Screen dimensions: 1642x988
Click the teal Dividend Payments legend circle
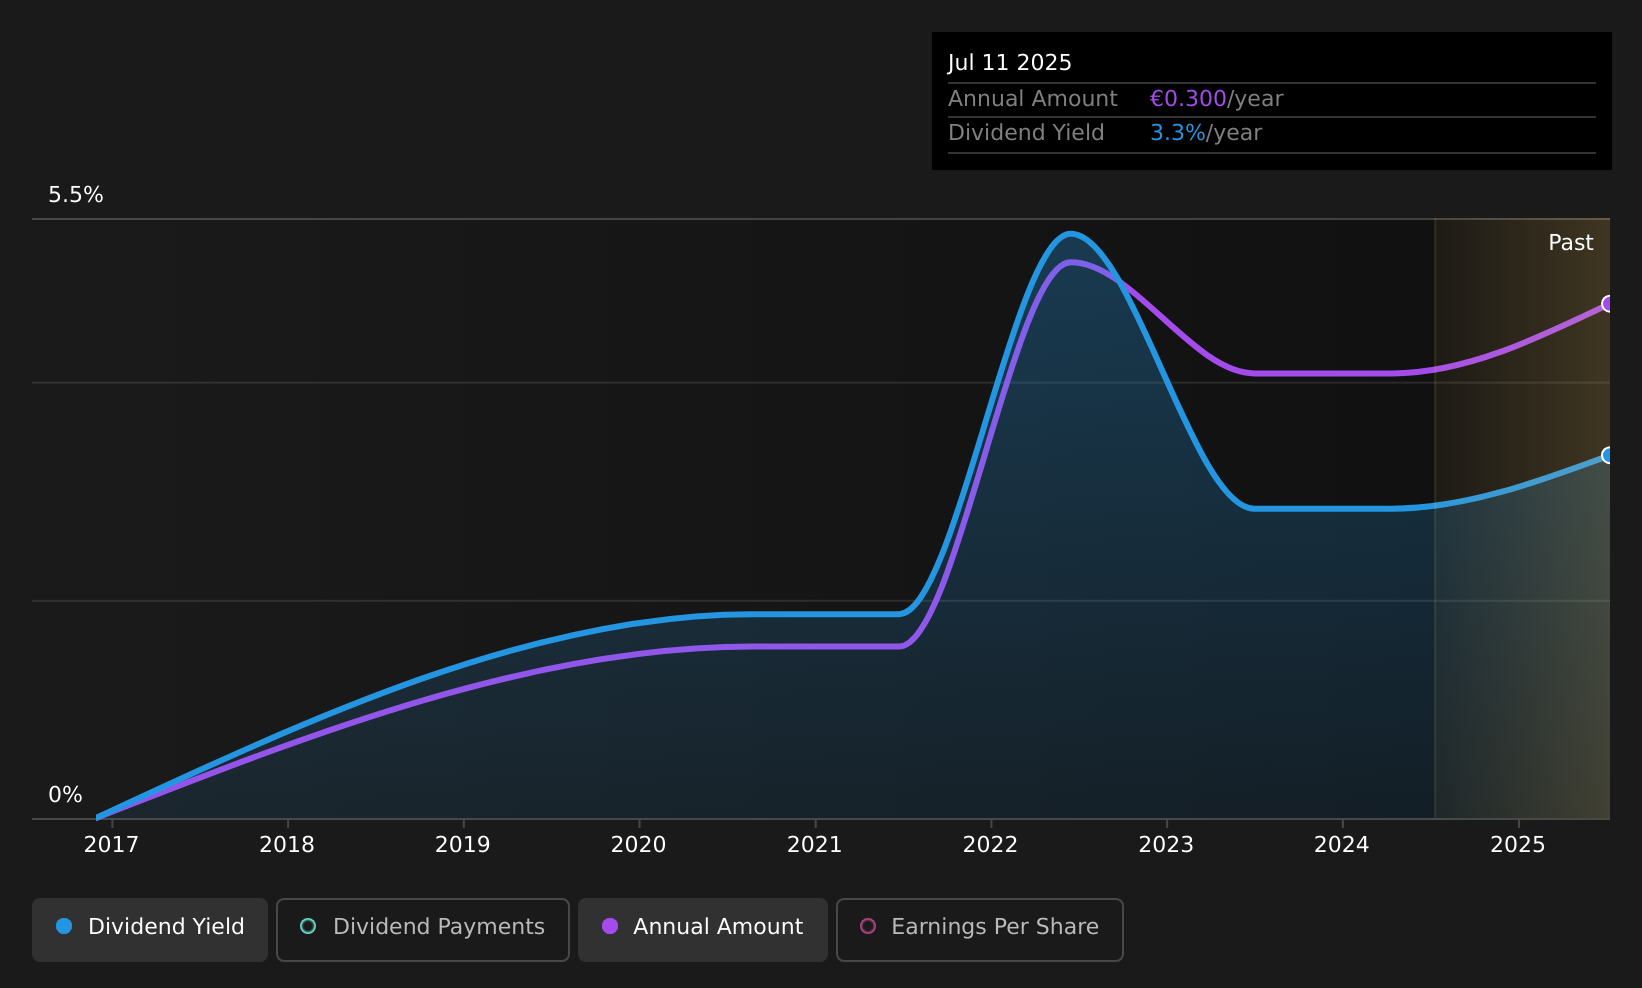(308, 926)
